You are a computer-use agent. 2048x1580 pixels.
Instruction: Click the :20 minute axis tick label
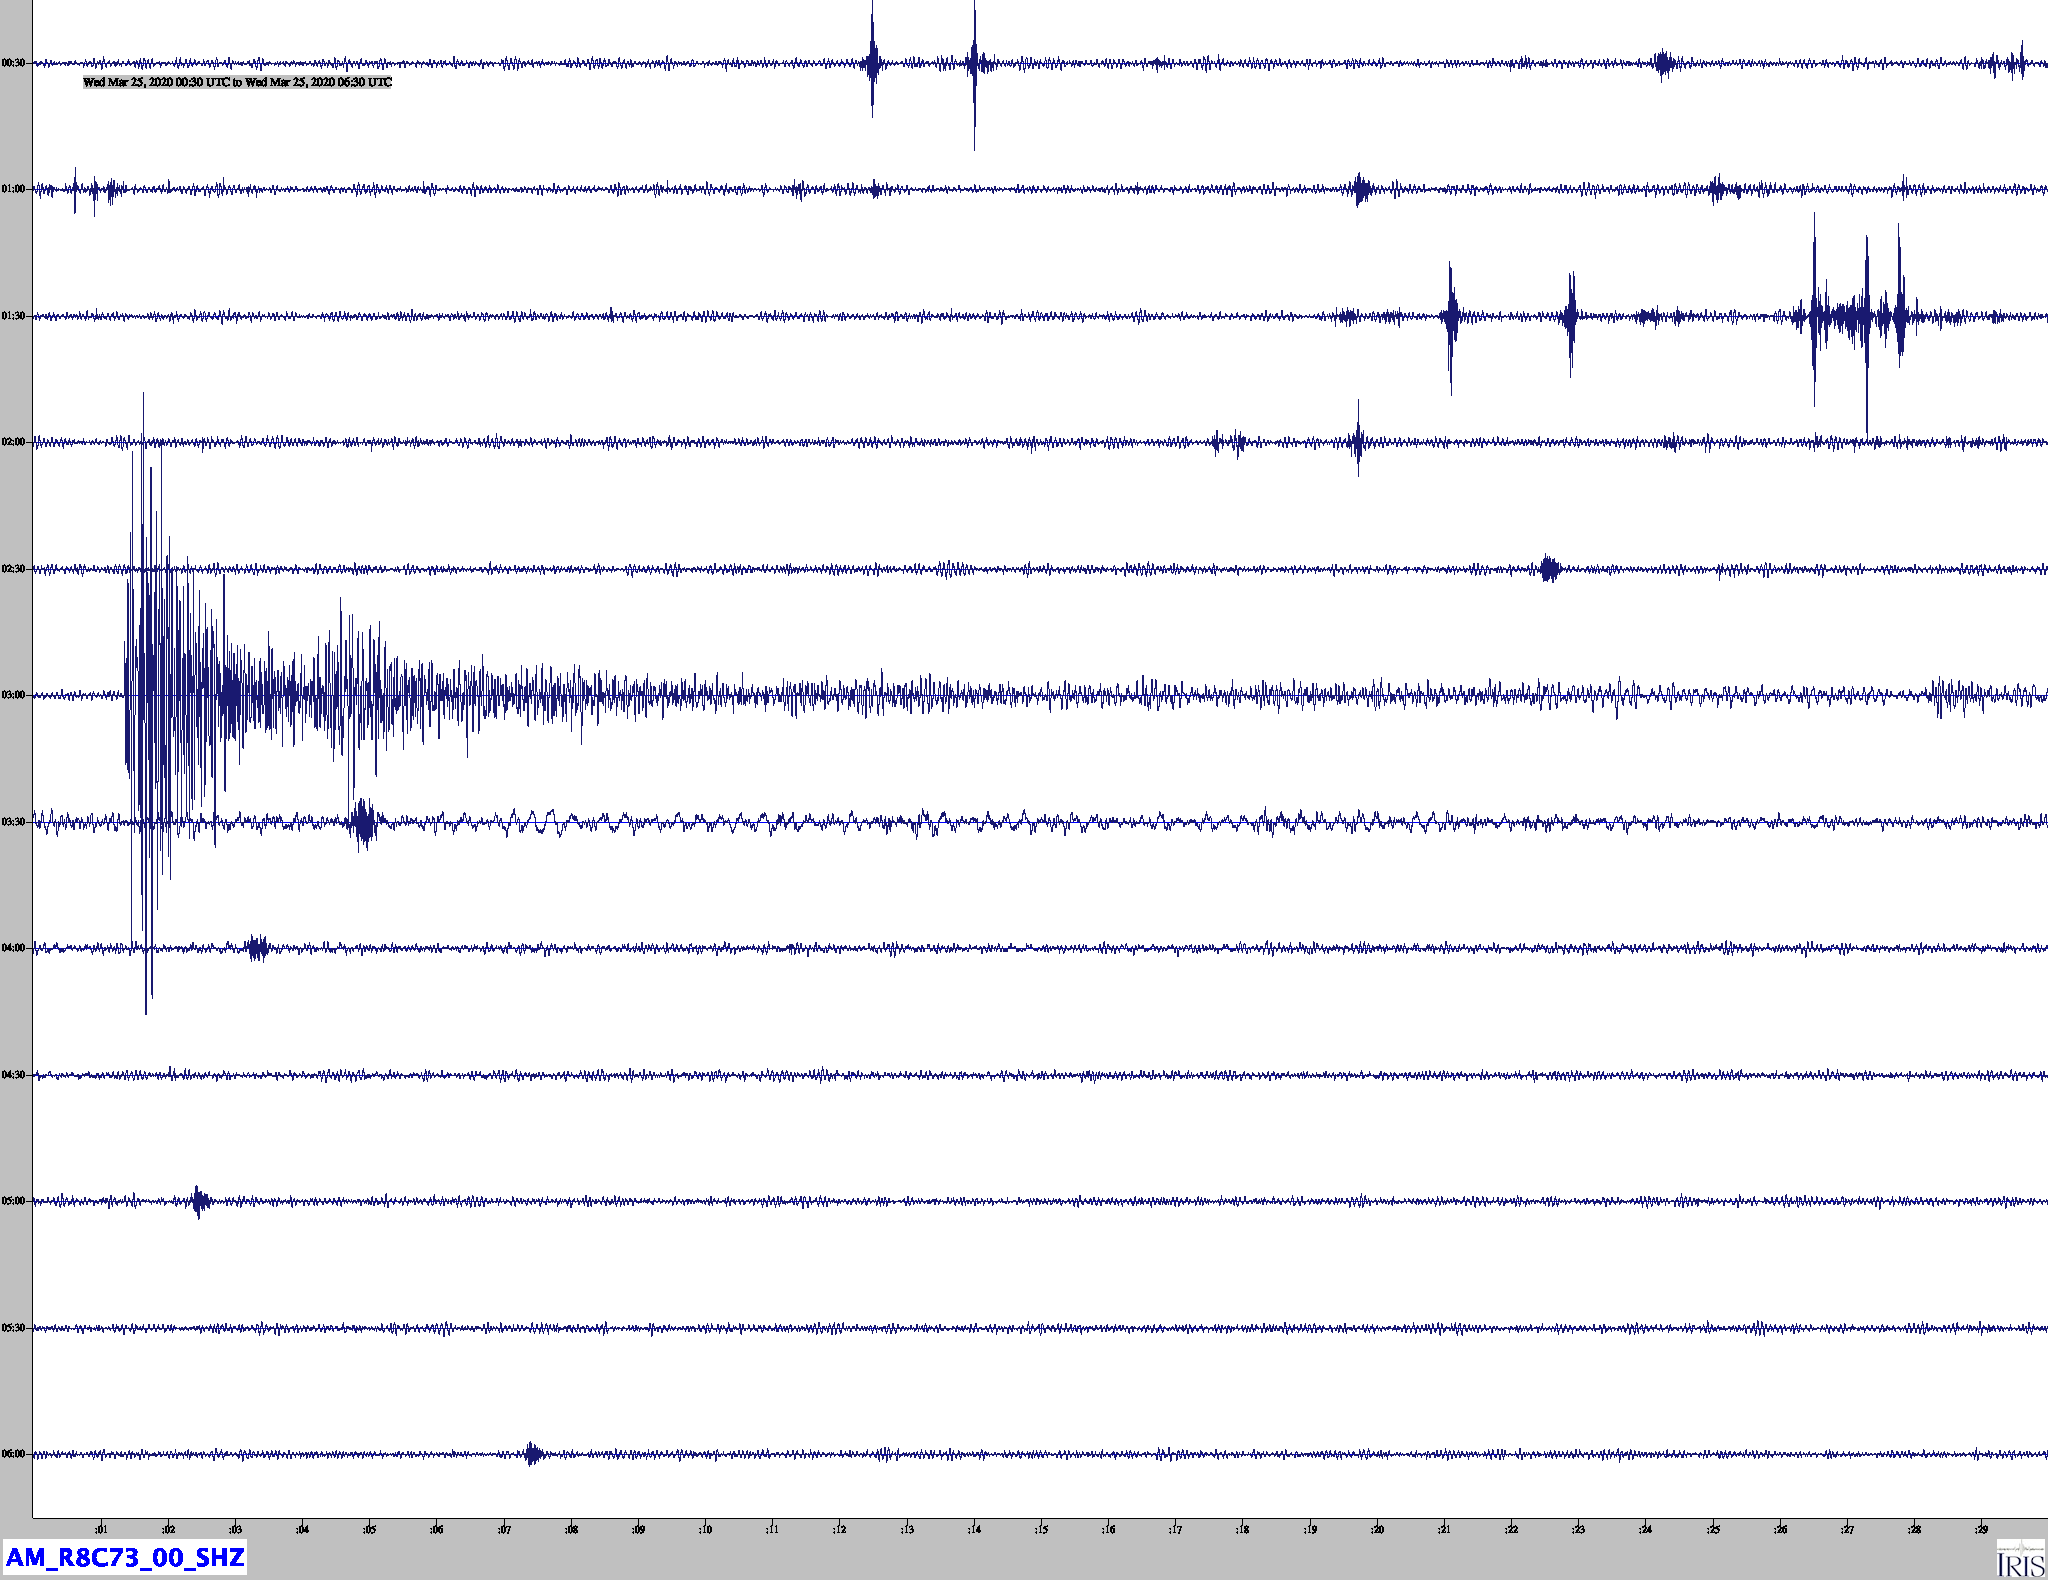[x=1377, y=1529]
